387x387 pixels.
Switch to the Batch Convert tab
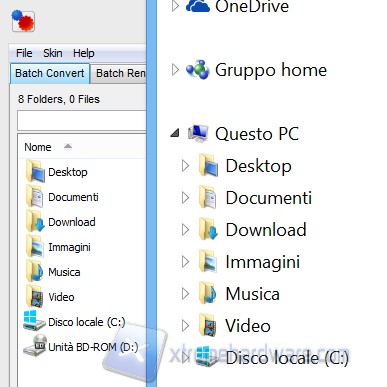point(50,73)
